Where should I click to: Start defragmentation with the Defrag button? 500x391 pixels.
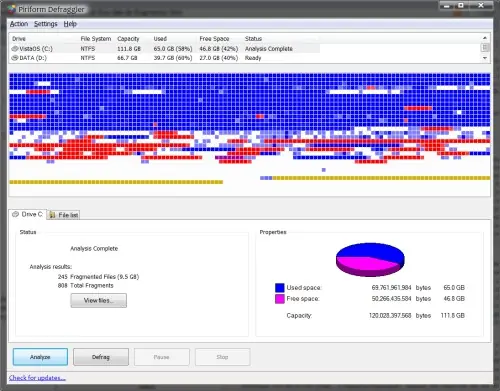[x=101, y=357]
